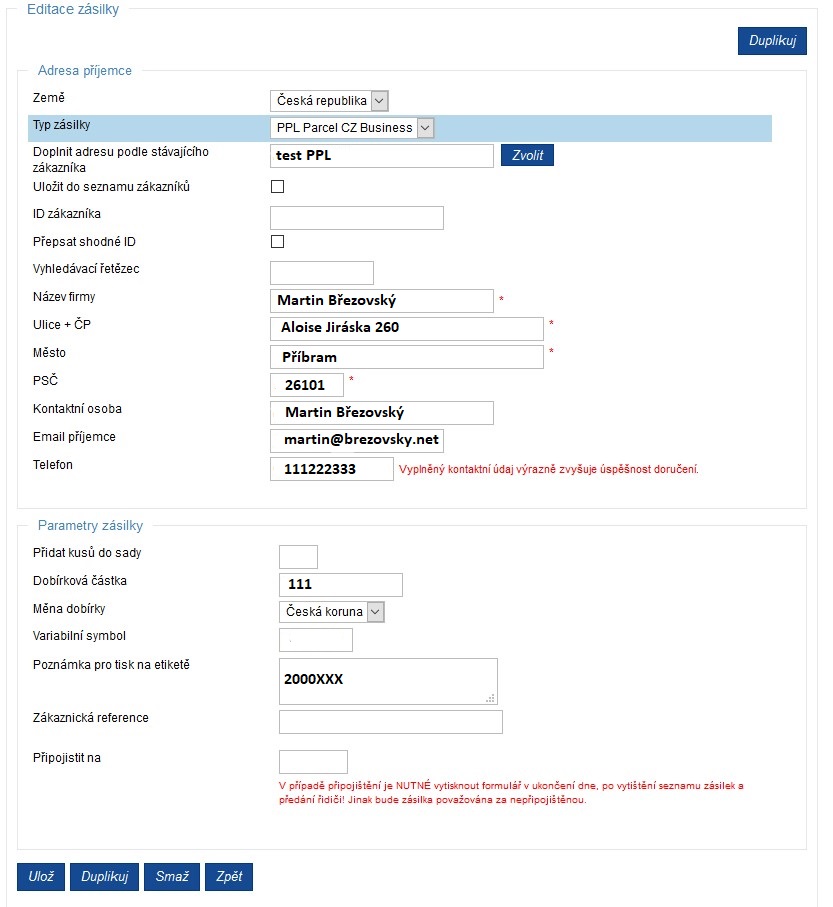The height and width of the screenshot is (907, 833).
Task: Click the Telefon field with 111222333
Action: pyautogui.click(x=331, y=469)
